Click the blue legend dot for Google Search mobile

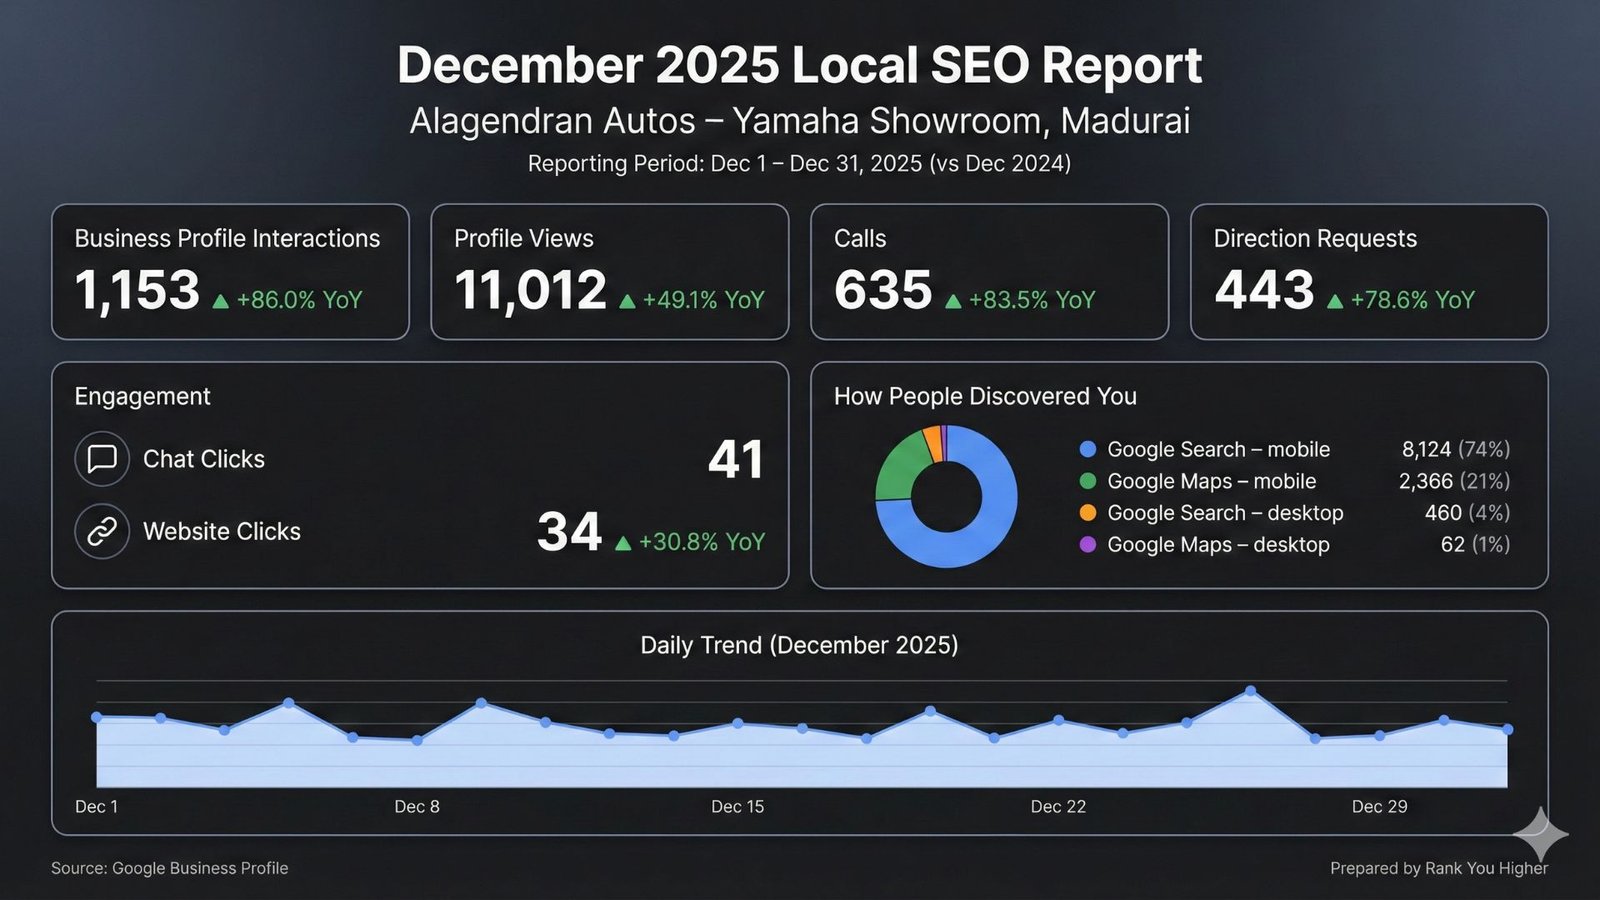1086,449
